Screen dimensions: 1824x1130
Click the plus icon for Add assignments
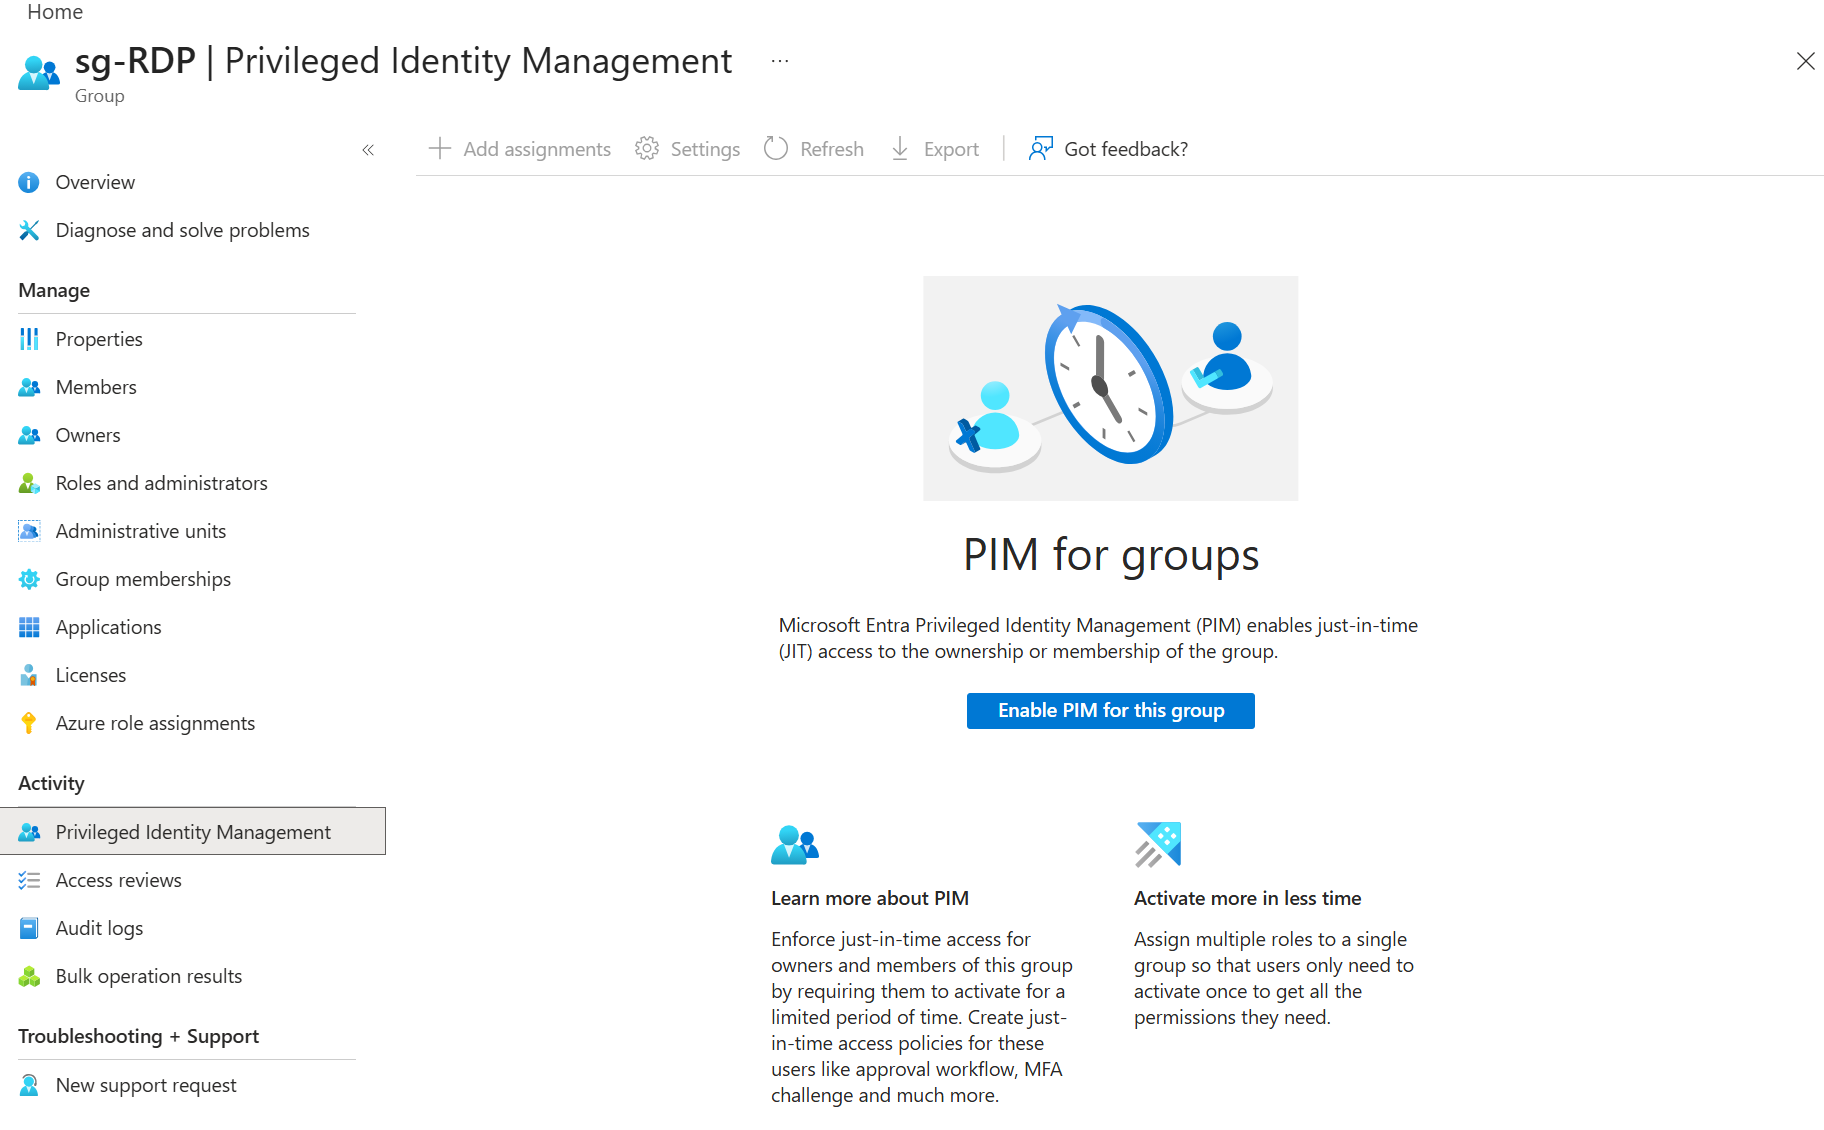click(x=439, y=149)
